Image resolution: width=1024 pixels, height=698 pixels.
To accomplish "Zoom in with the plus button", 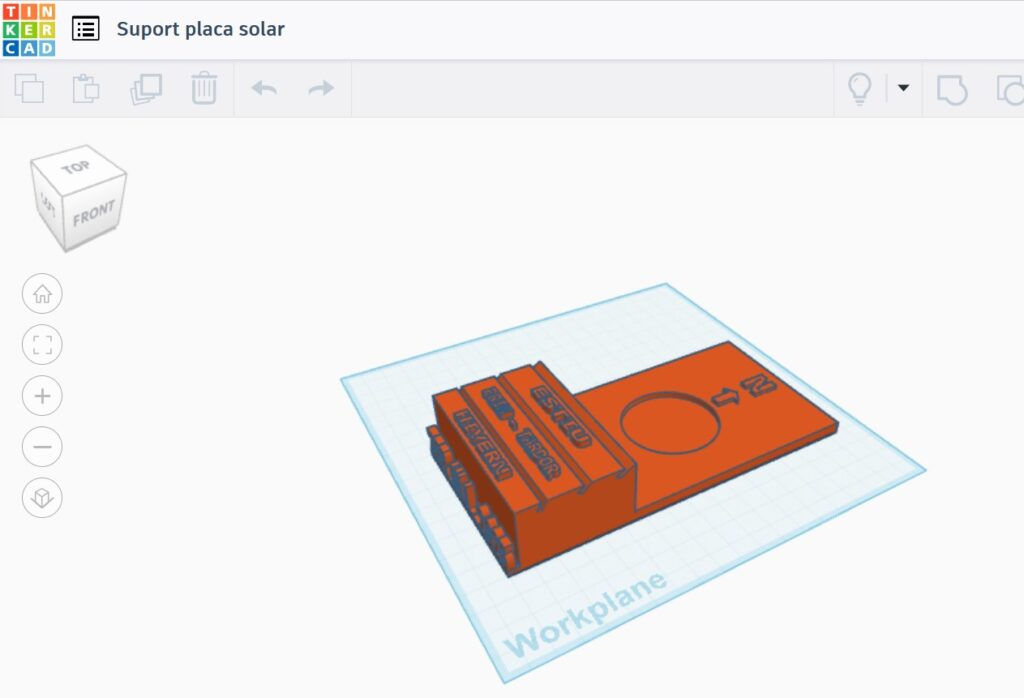I will pos(42,396).
